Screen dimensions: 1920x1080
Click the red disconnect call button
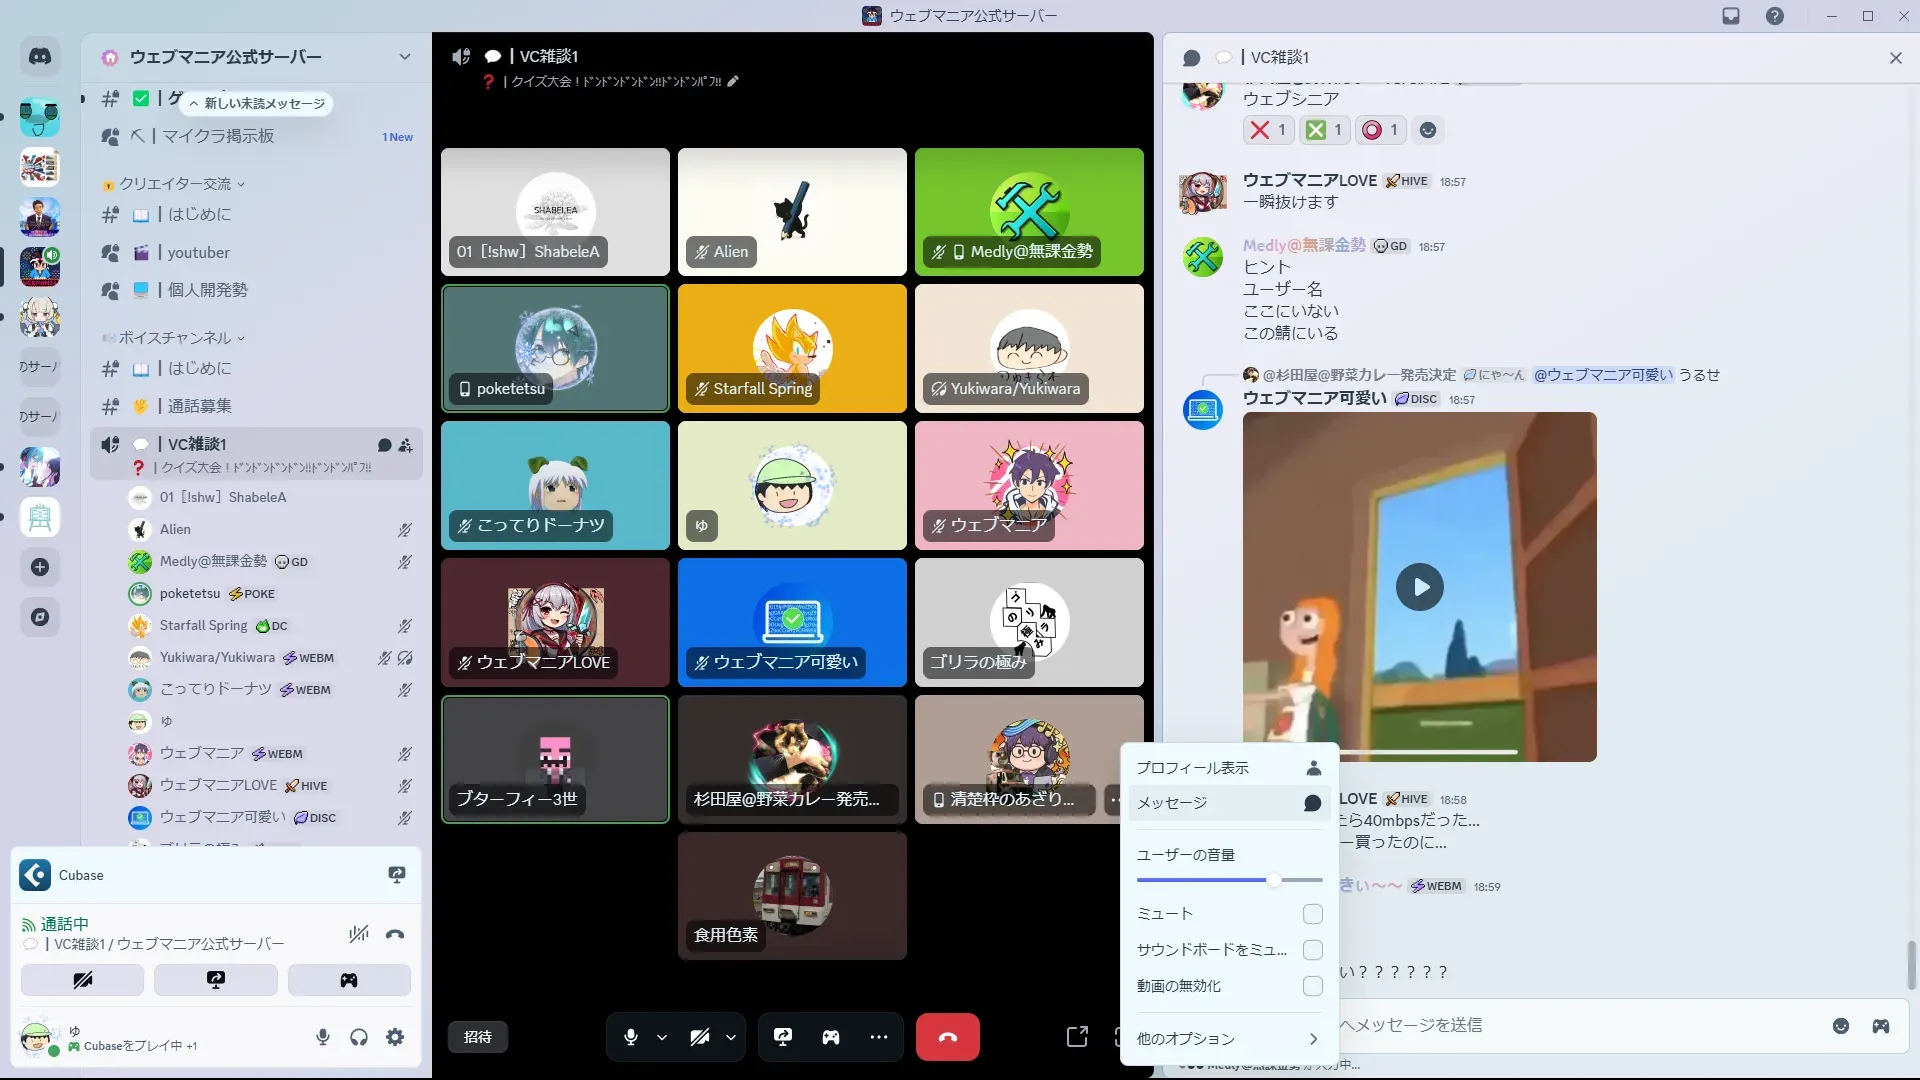tap(947, 1037)
